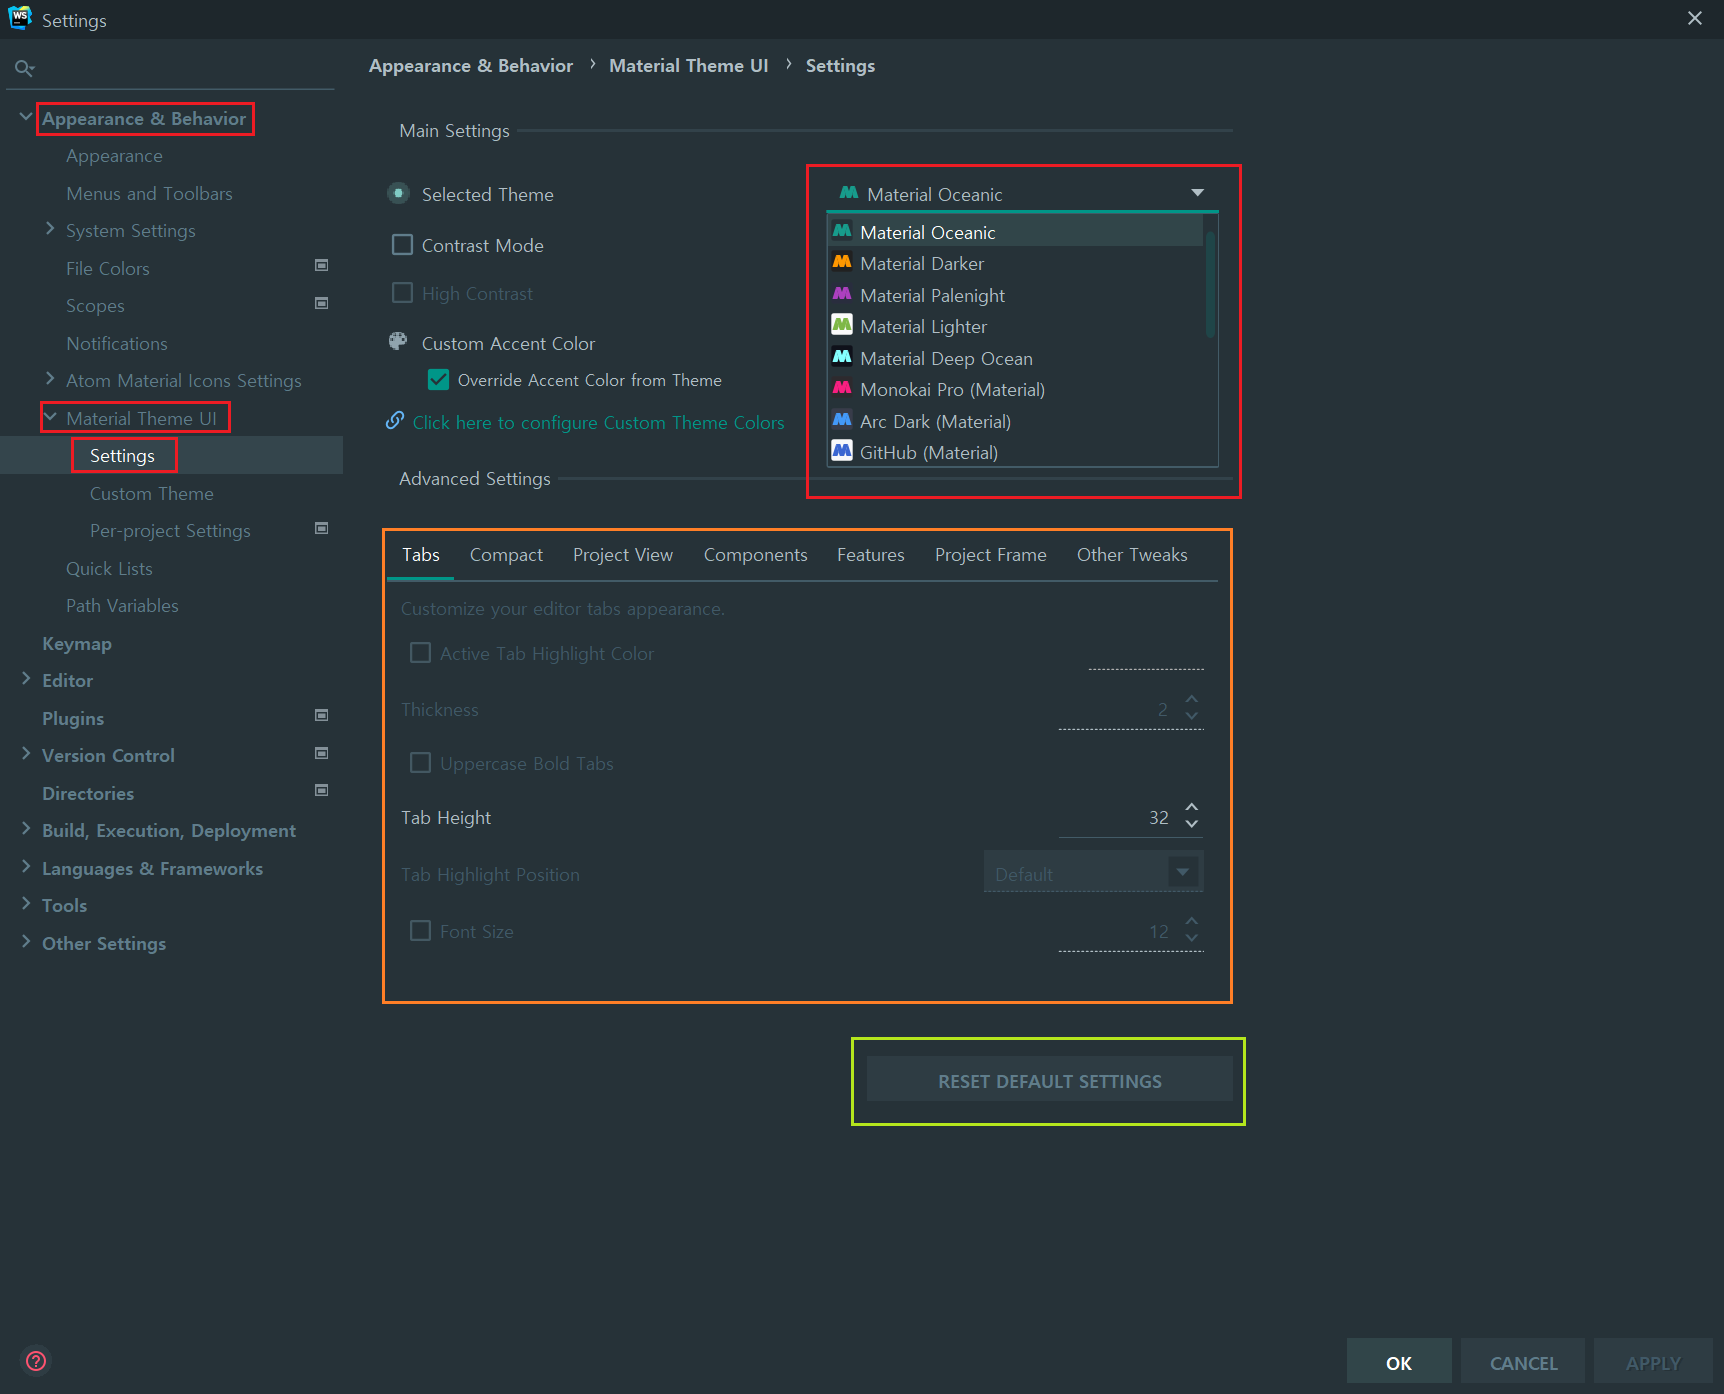
Task: Open the Other Tweaks tab
Action: pos(1132,555)
